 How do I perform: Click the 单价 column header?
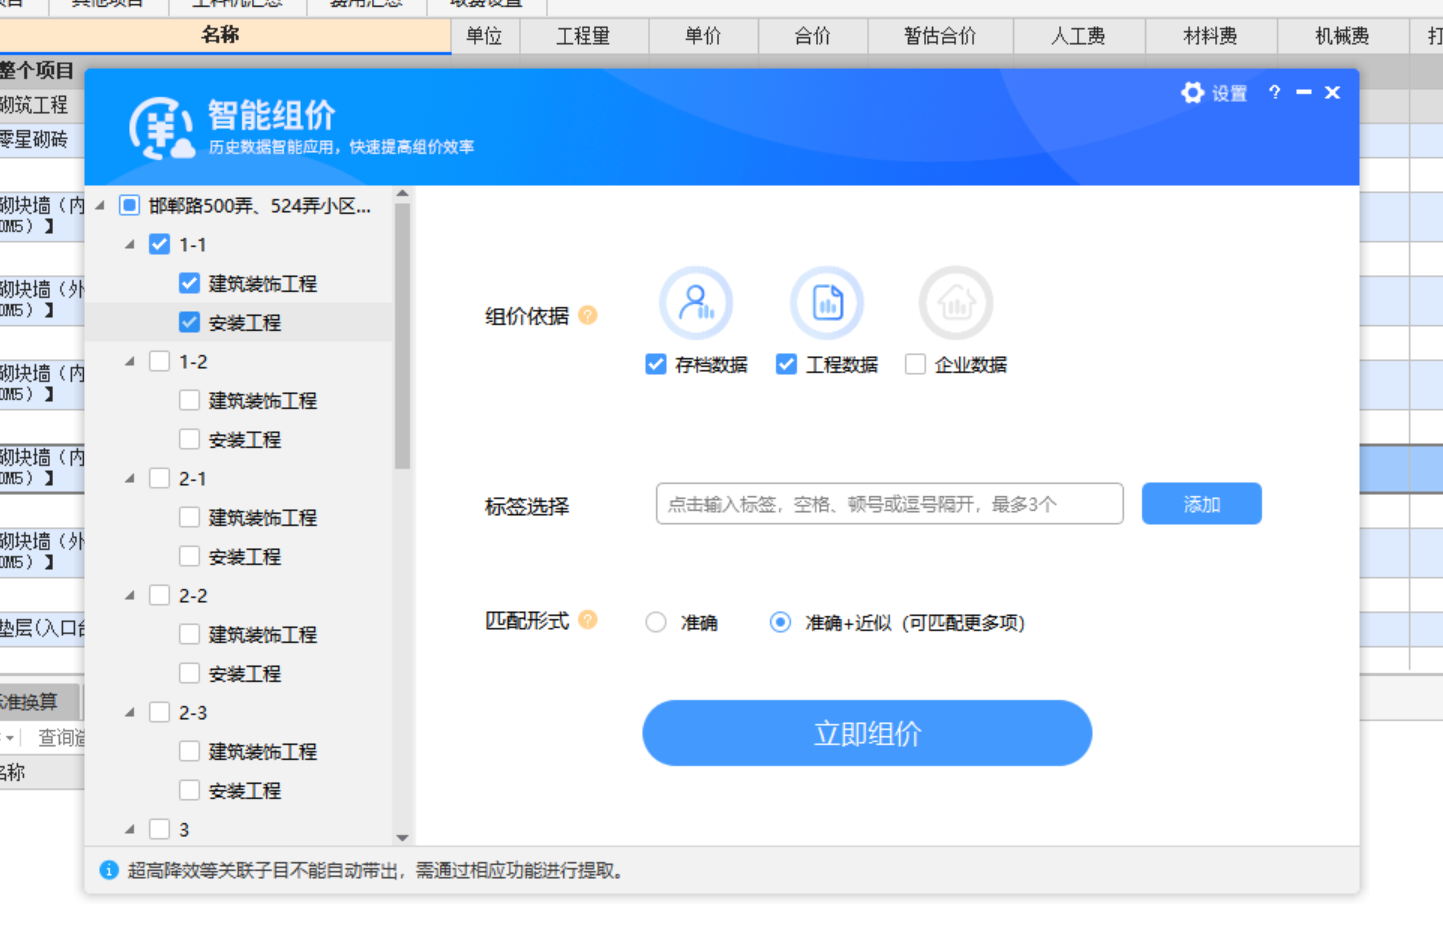pyautogui.click(x=703, y=36)
